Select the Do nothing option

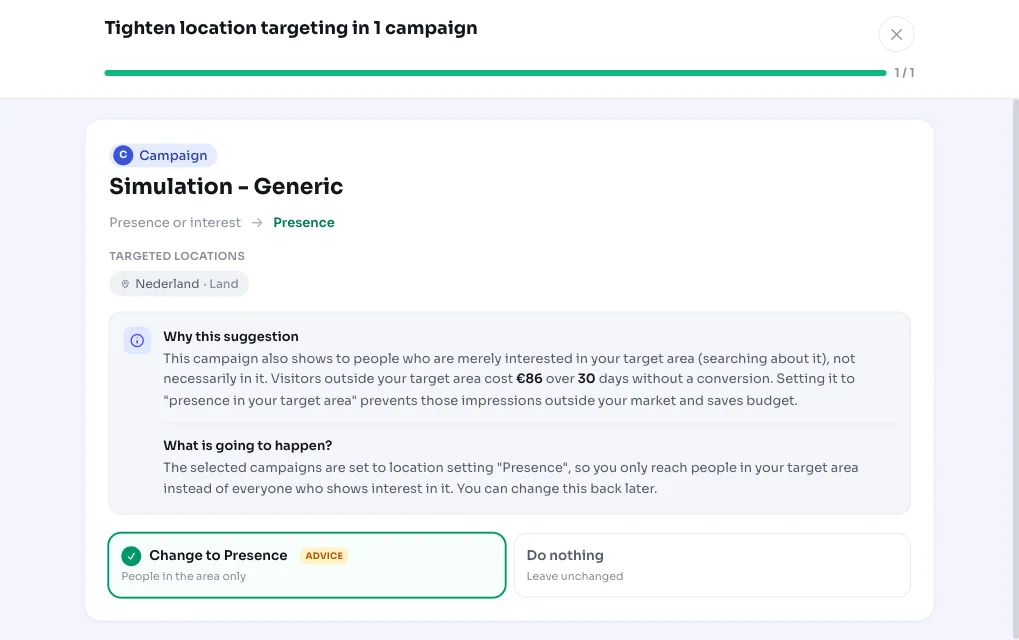[x=712, y=565]
